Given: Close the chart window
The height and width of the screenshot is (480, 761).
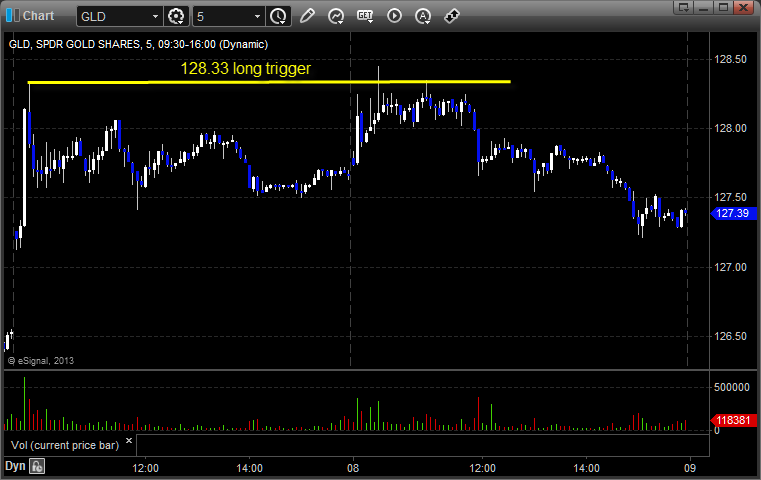Looking at the screenshot, I should pyautogui.click(x=743, y=7).
